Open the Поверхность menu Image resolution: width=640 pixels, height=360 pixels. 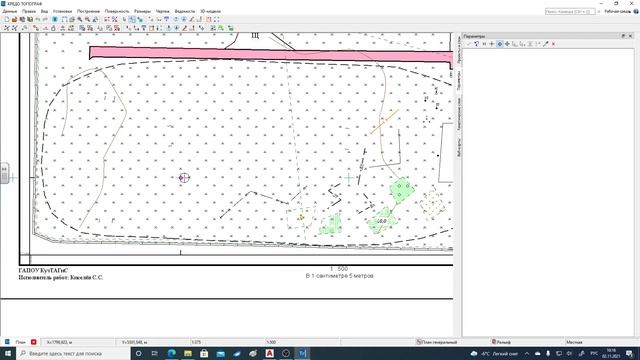point(117,11)
